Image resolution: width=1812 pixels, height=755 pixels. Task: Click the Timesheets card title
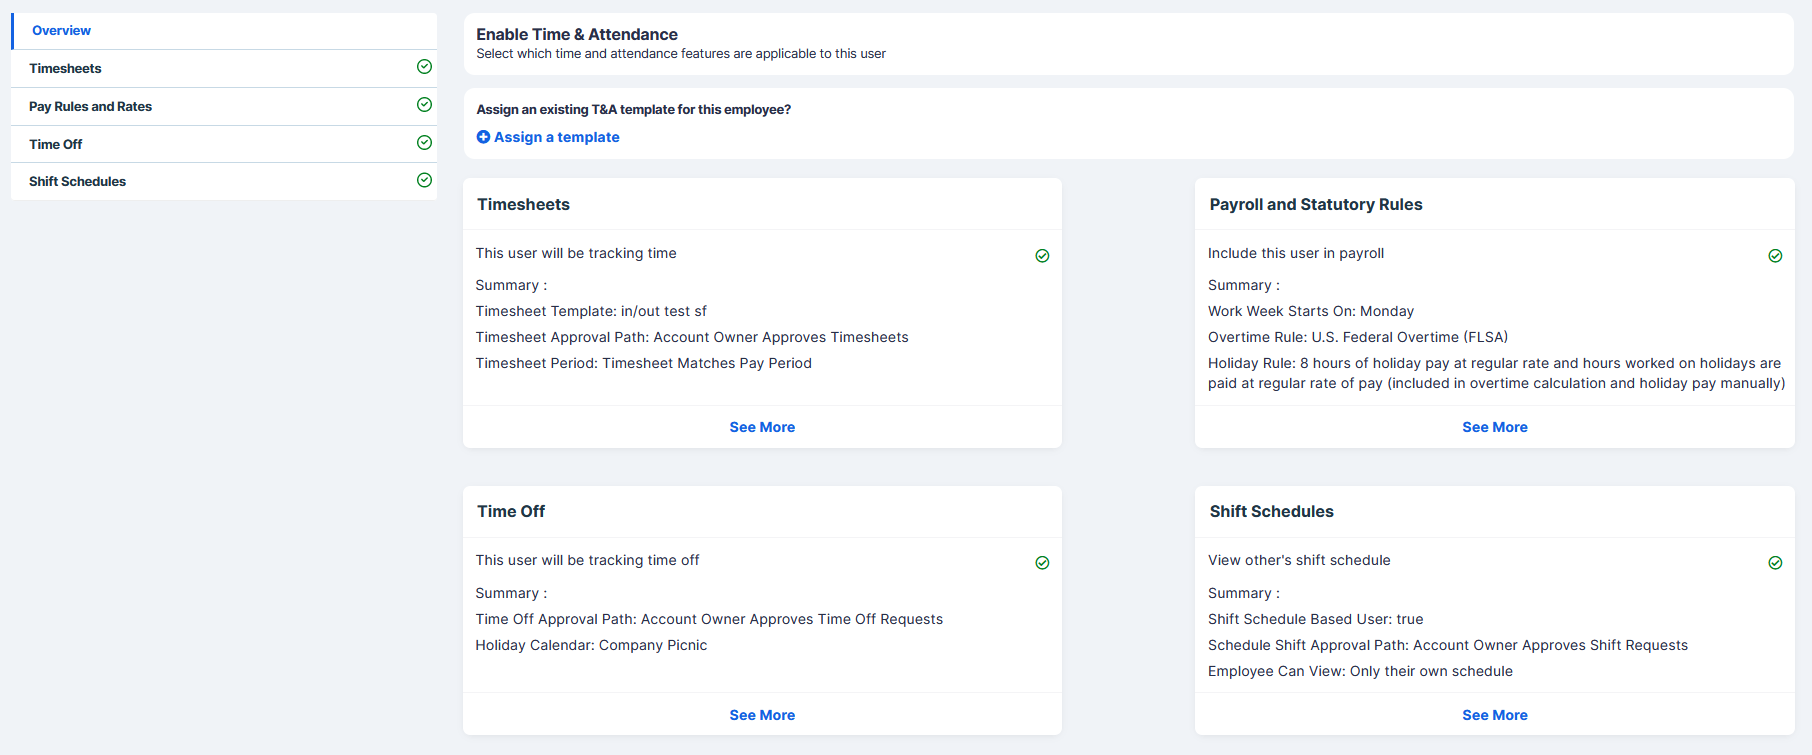coord(523,204)
